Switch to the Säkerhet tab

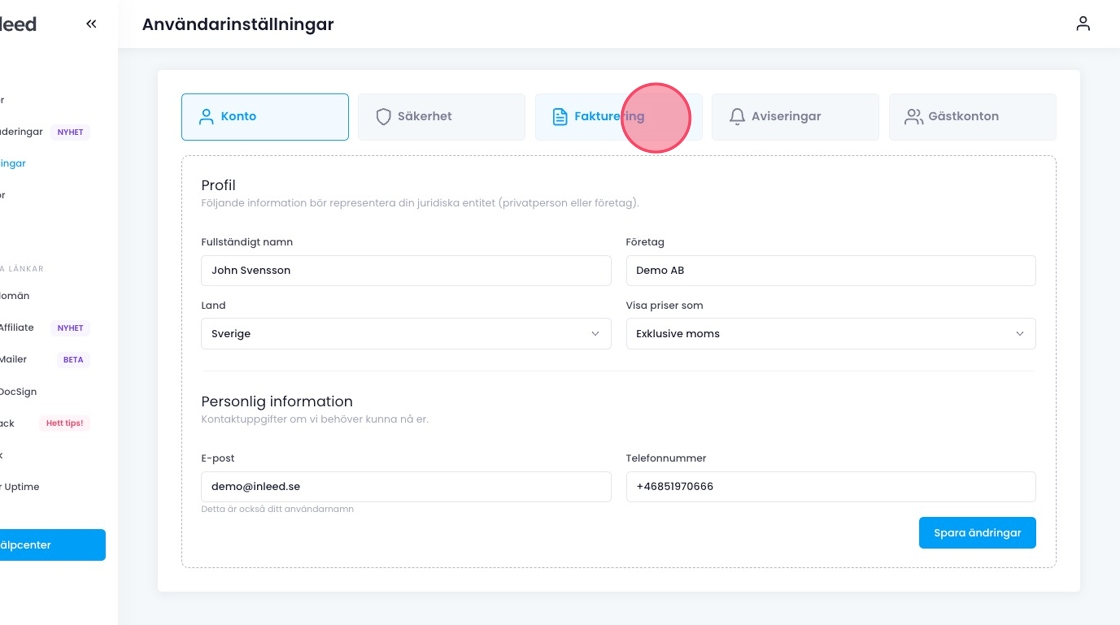coord(441,117)
